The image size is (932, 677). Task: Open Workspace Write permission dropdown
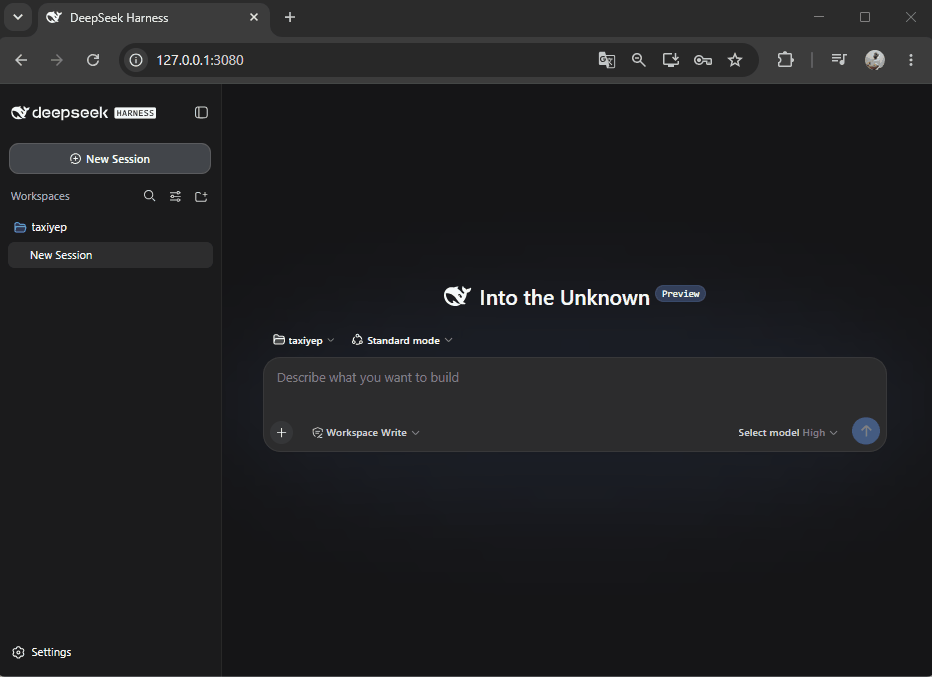click(x=366, y=433)
